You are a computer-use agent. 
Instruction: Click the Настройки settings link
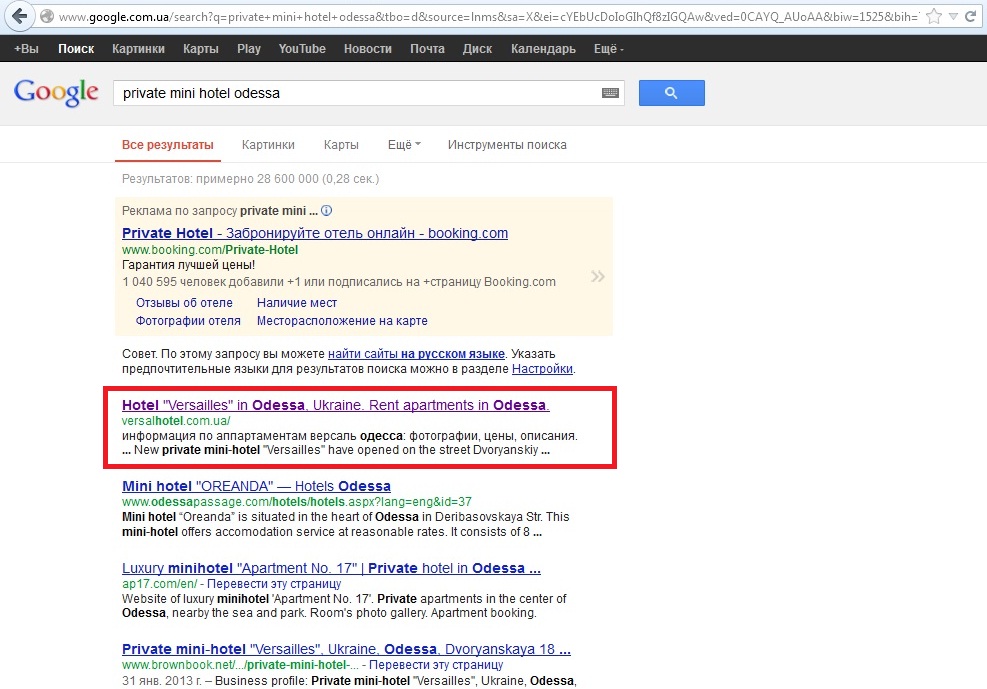pyautogui.click(x=542, y=368)
